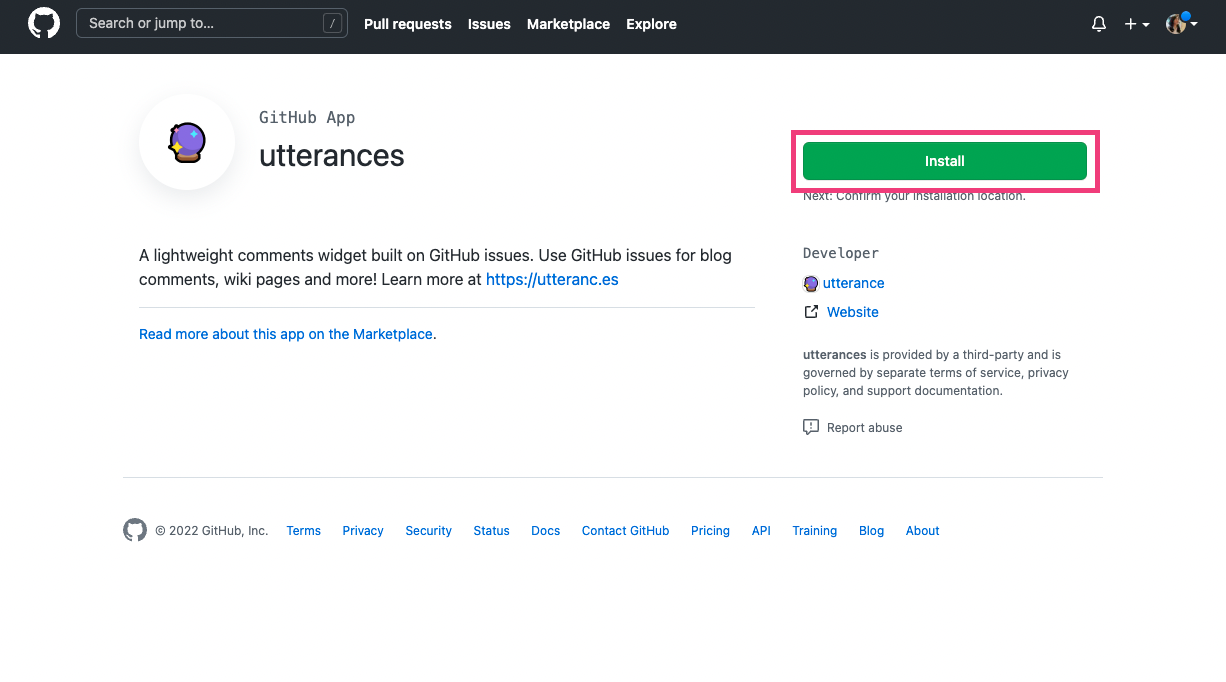The height and width of the screenshot is (682, 1226).
Task: Open Privacy in footer
Action: (x=363, y=531)
